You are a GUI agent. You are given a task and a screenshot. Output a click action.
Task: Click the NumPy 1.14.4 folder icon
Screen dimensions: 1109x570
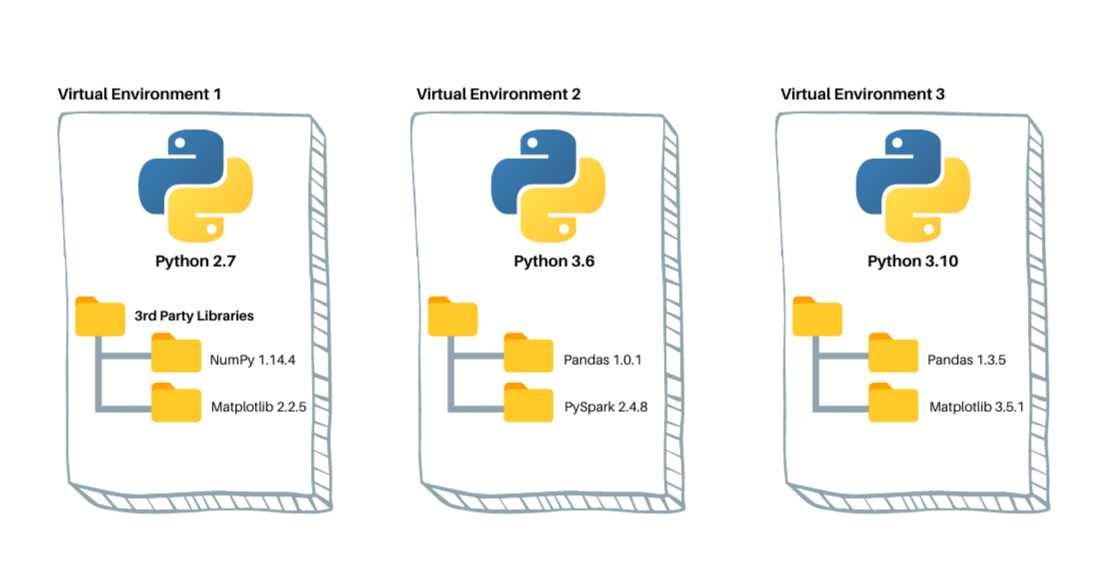click(176, 352)
